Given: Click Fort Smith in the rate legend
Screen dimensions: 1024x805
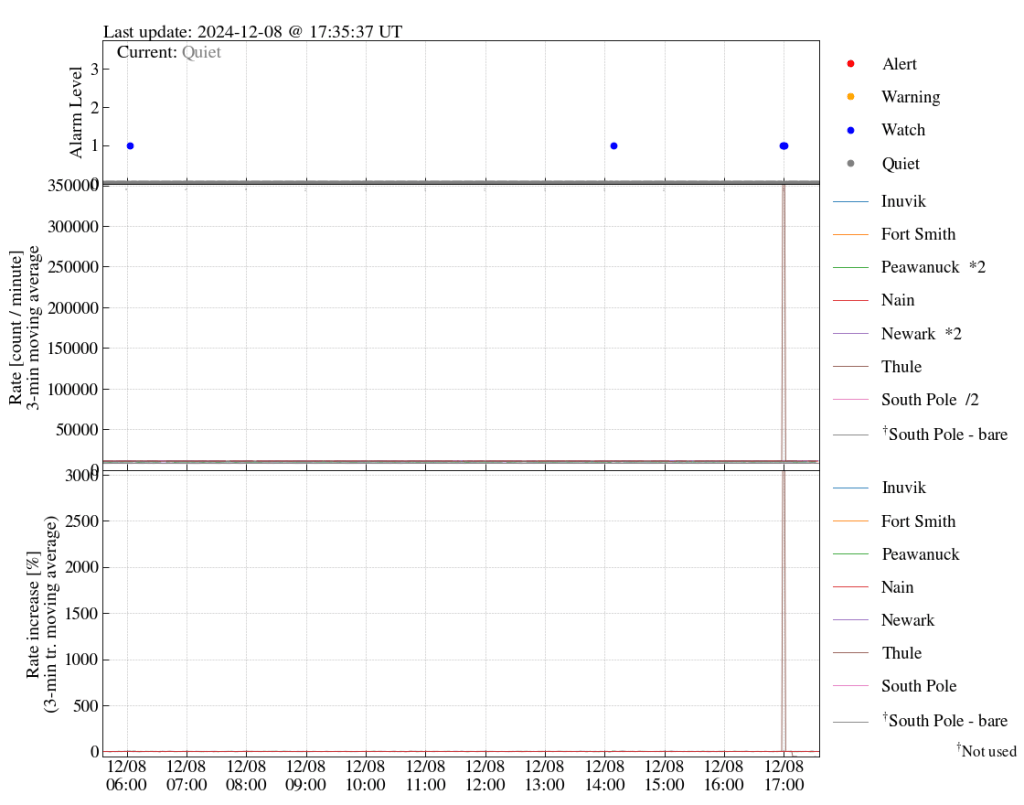Looking at the screenshot, I should 918,234.
